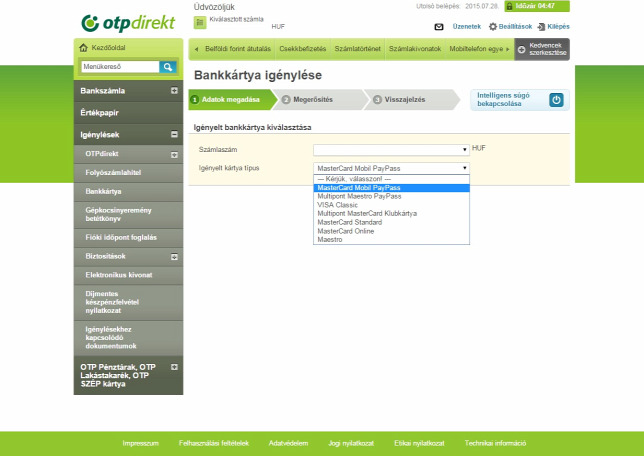Screen dimensions: 644x456
Task: Click the Beállítások link text
Action: (515, 27)
